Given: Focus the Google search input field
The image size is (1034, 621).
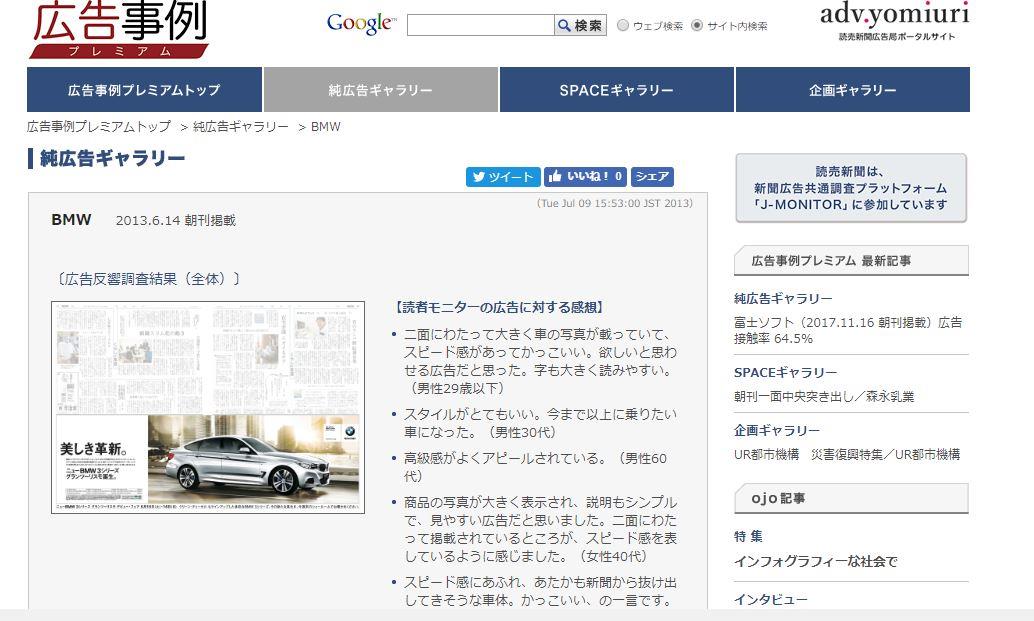Looking at the screenshot, I should tap(481, 26).
